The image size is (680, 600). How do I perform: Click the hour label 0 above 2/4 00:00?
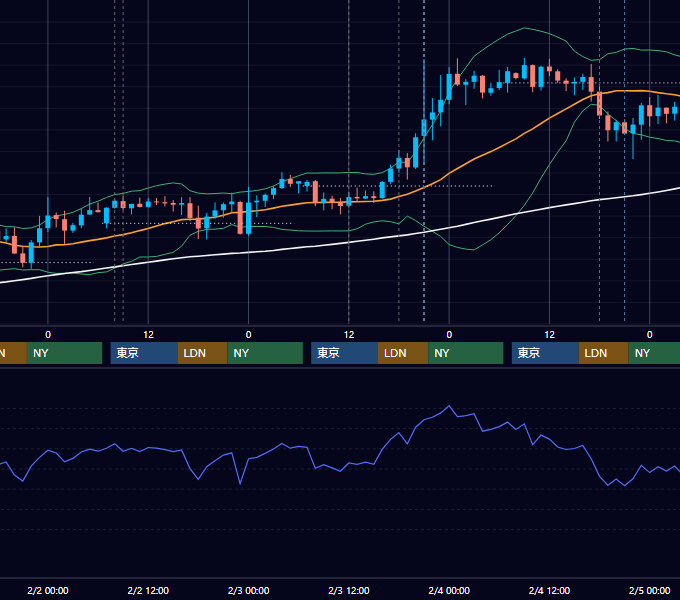tap(449, 335)
